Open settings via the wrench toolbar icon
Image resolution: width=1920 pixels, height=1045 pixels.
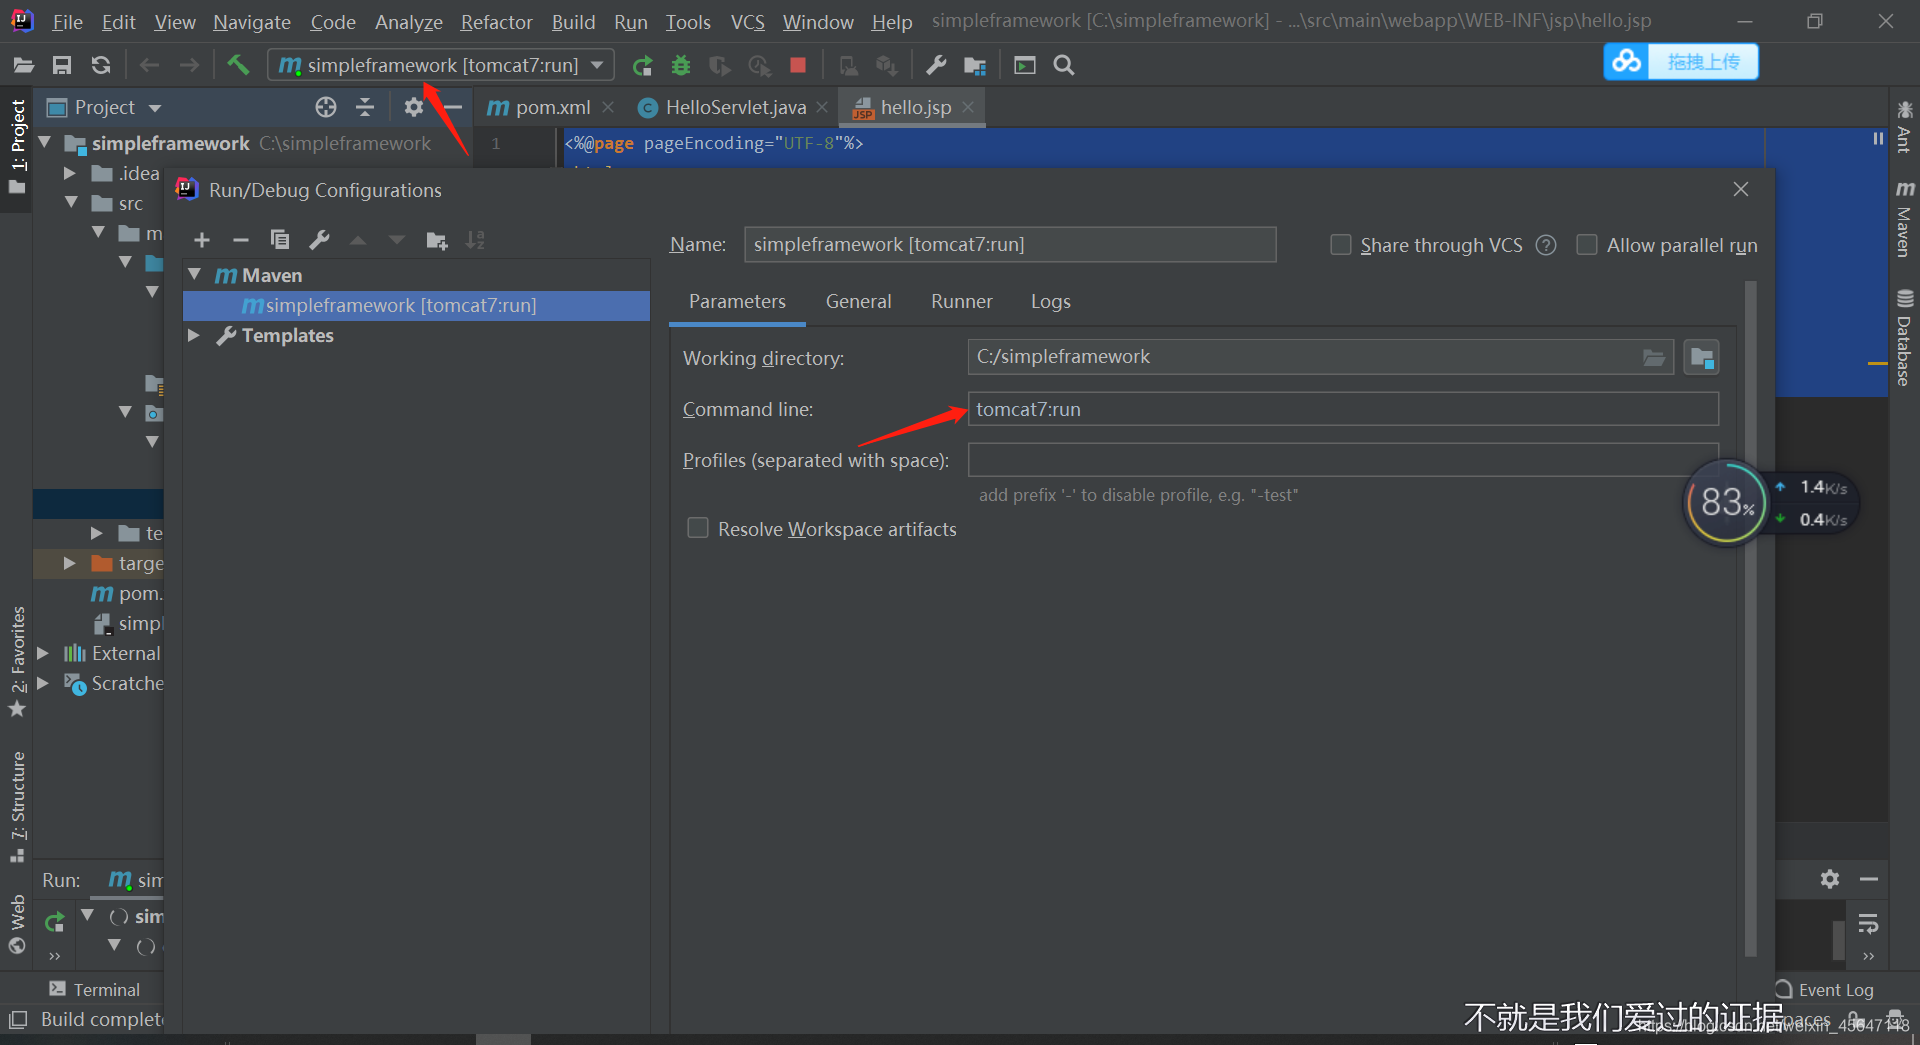tap(936, 65)
